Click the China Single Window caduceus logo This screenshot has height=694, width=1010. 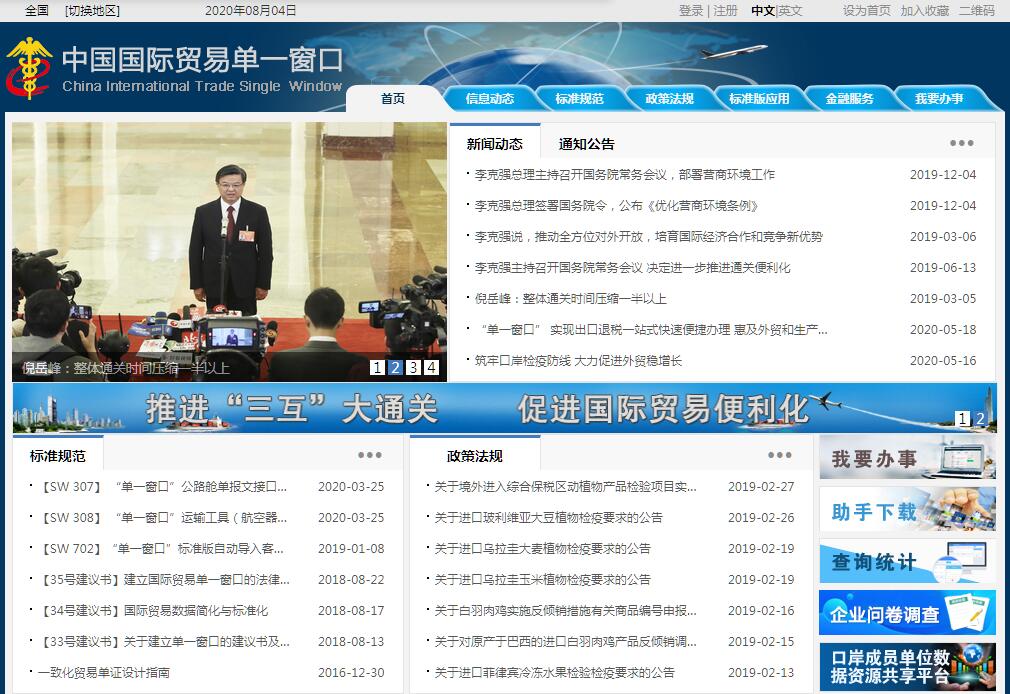[x=28, y=68]
